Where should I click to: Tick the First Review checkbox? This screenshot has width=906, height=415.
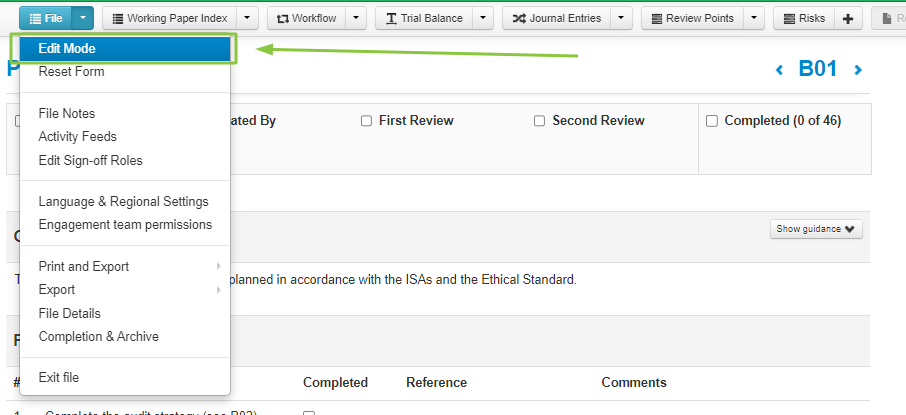(366, 121)
